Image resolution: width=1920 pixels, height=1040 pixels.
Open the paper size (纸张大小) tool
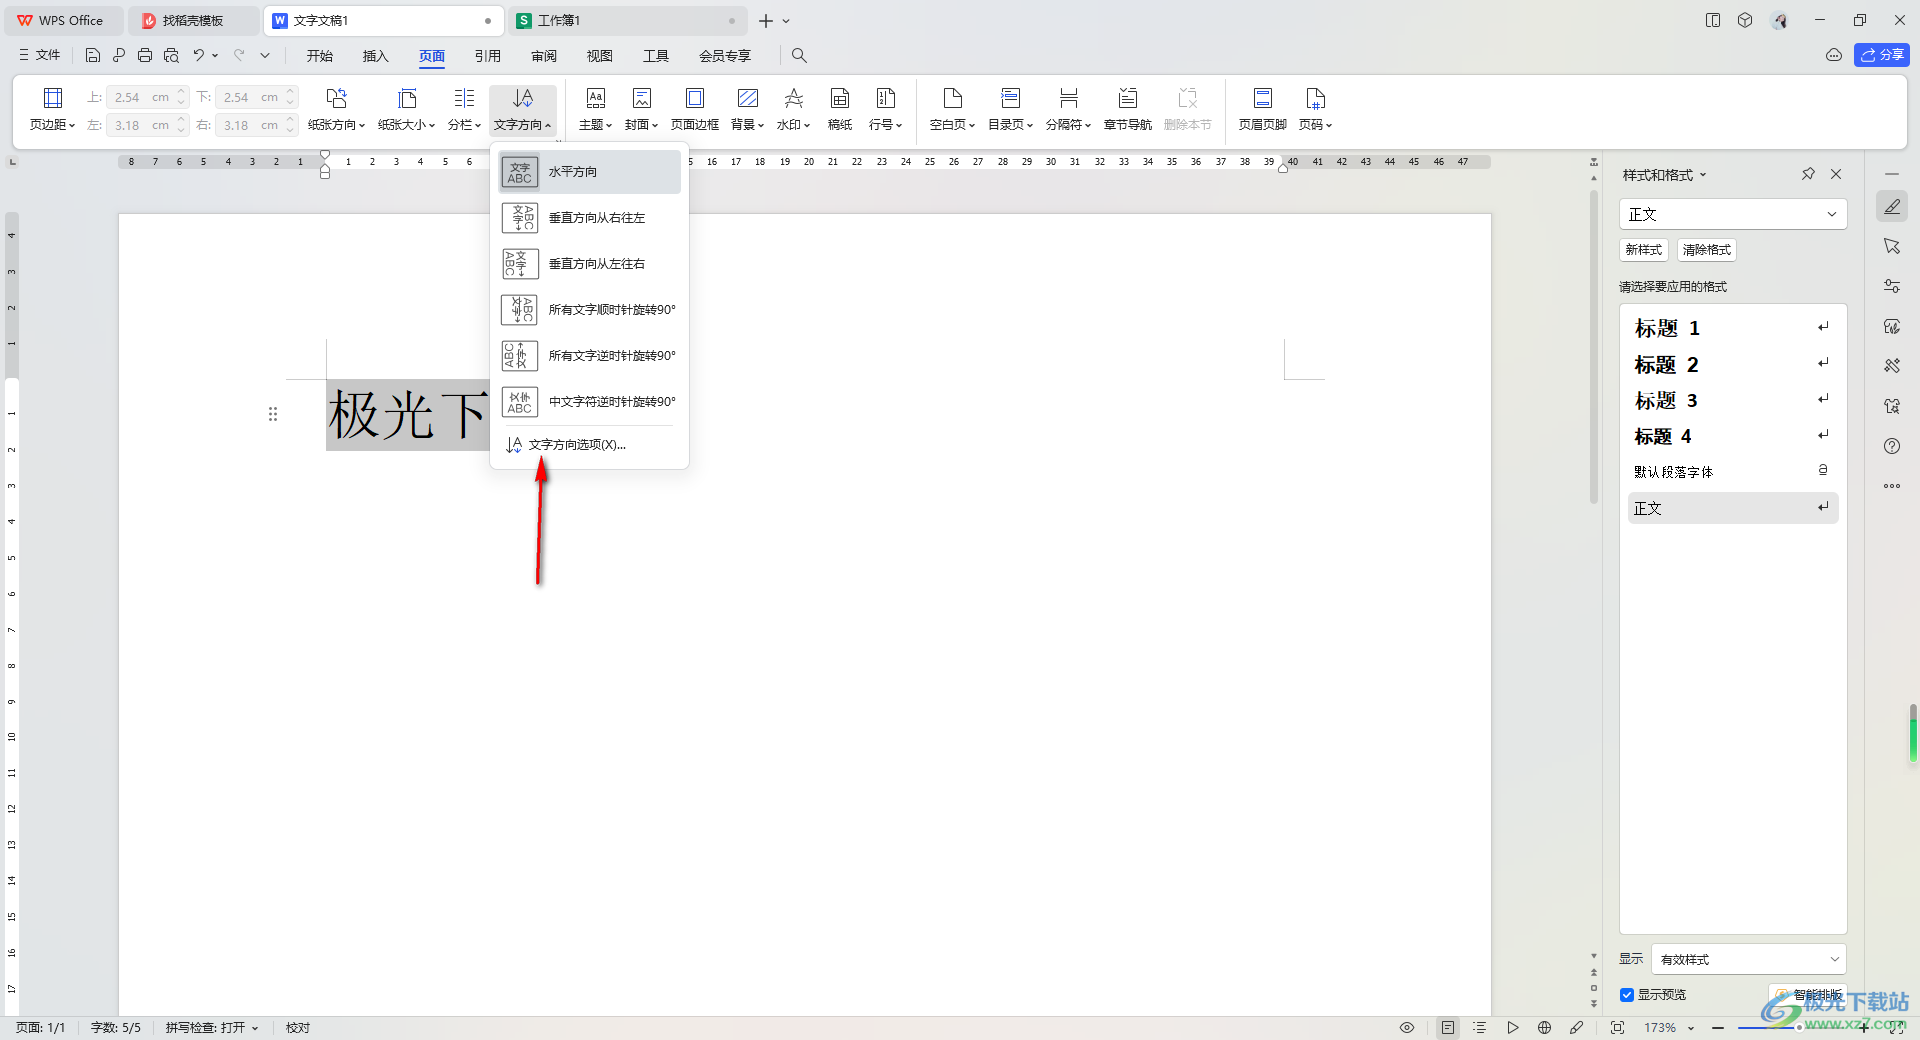406,109
